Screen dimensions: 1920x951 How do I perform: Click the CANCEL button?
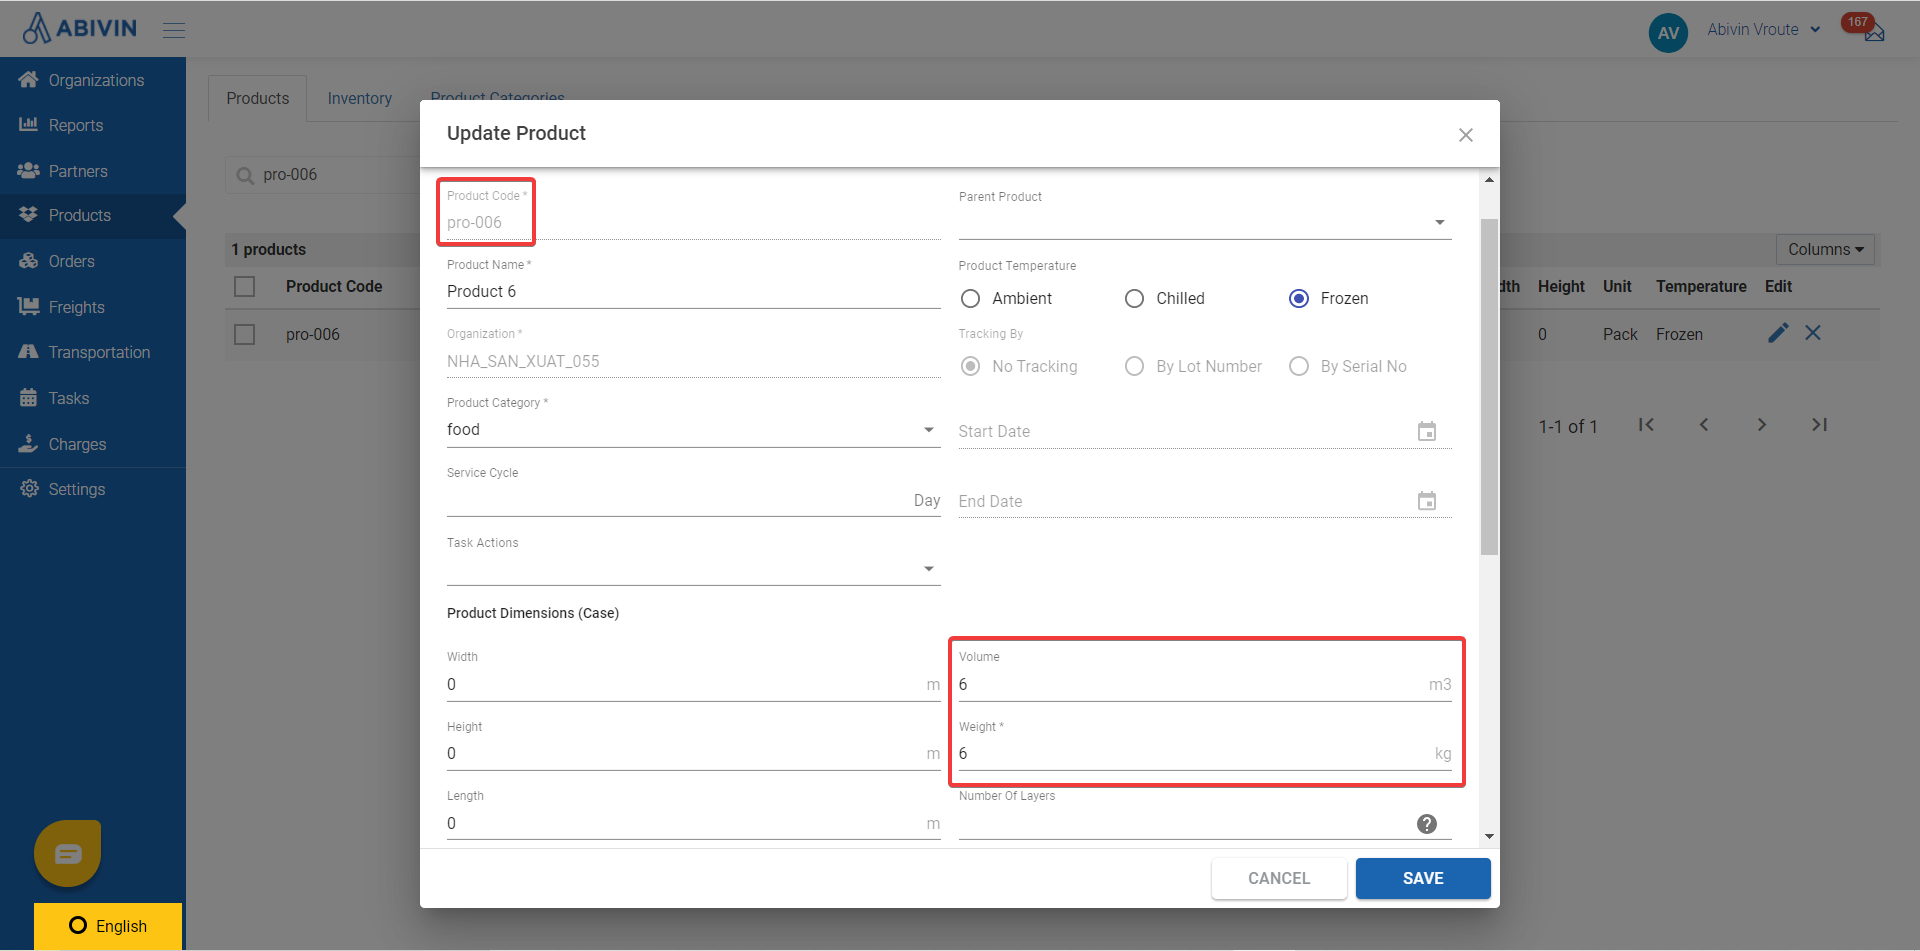point(1279,878)
